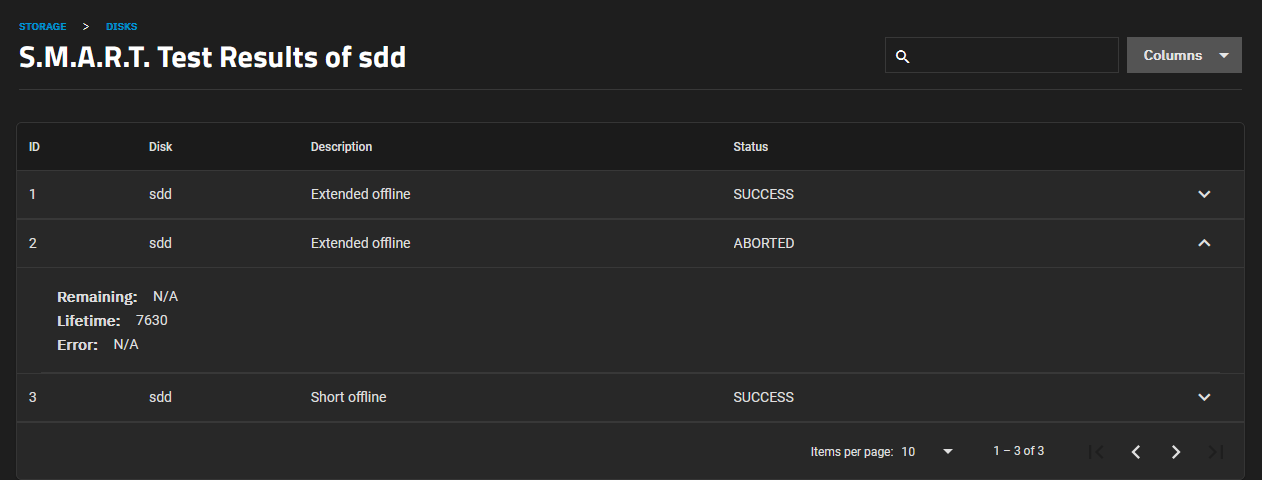Click the Lifetime value 7630
This screenshot has height=480, width=1262.
(152, 320)
